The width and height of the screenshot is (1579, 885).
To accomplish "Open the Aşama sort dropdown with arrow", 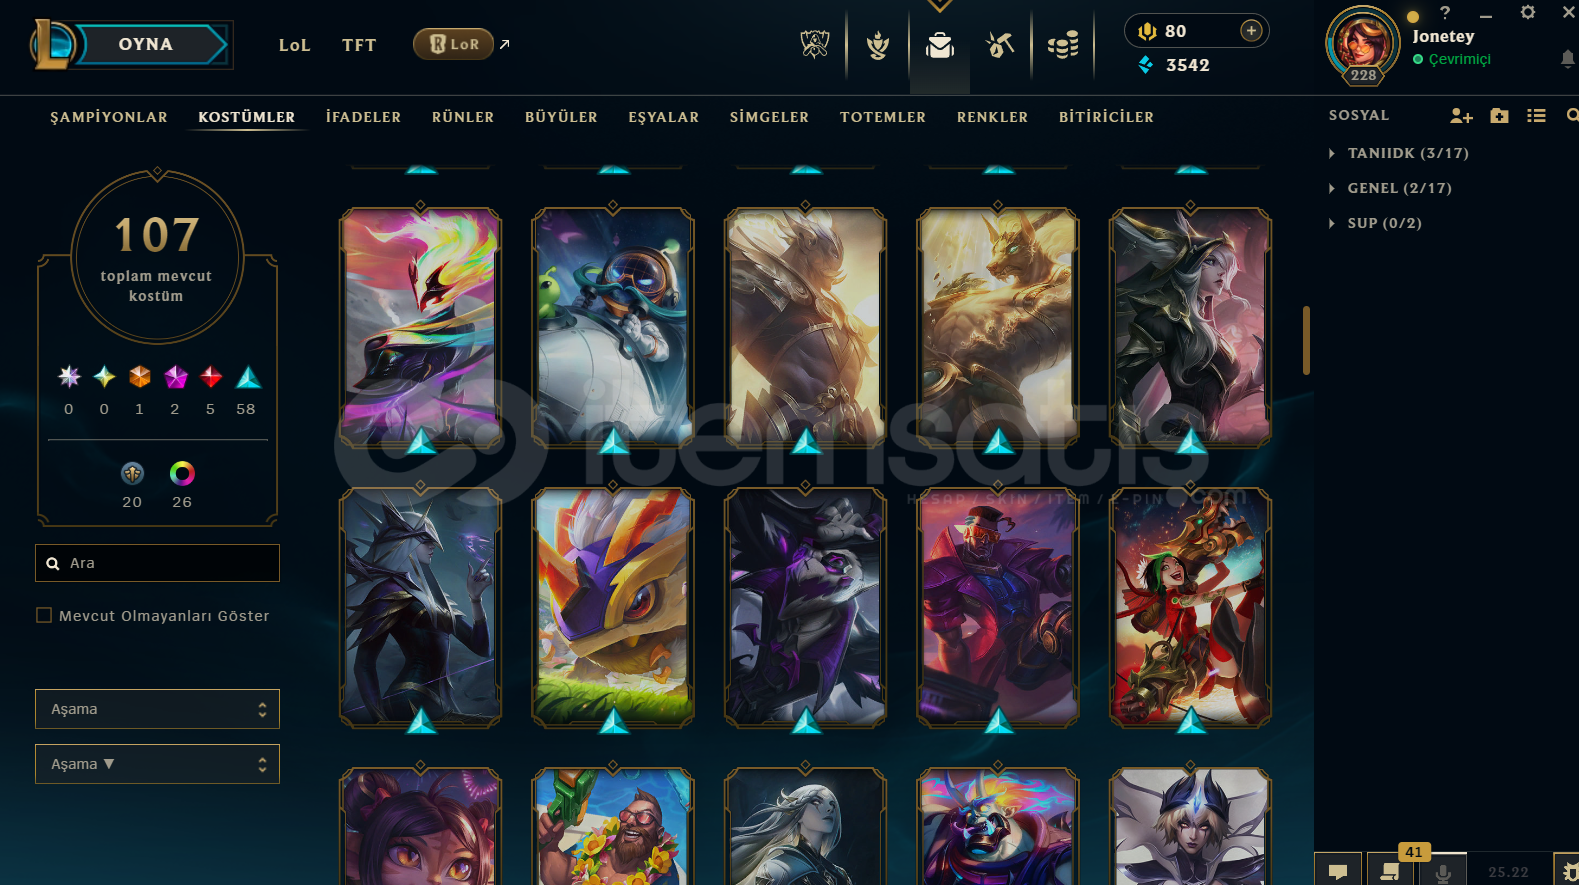I will 157,764.
